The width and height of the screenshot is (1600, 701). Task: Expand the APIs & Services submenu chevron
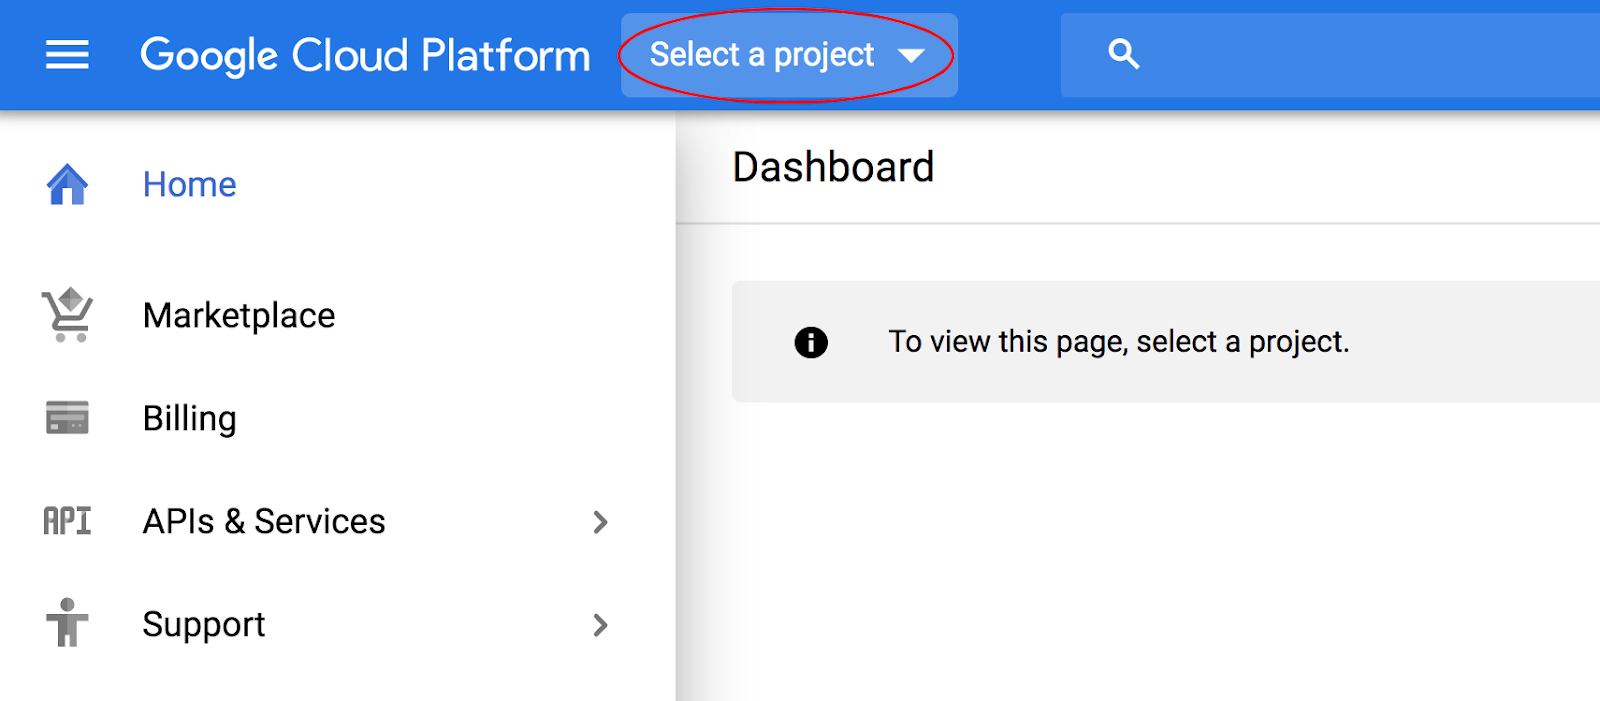[x=600, y=522]
